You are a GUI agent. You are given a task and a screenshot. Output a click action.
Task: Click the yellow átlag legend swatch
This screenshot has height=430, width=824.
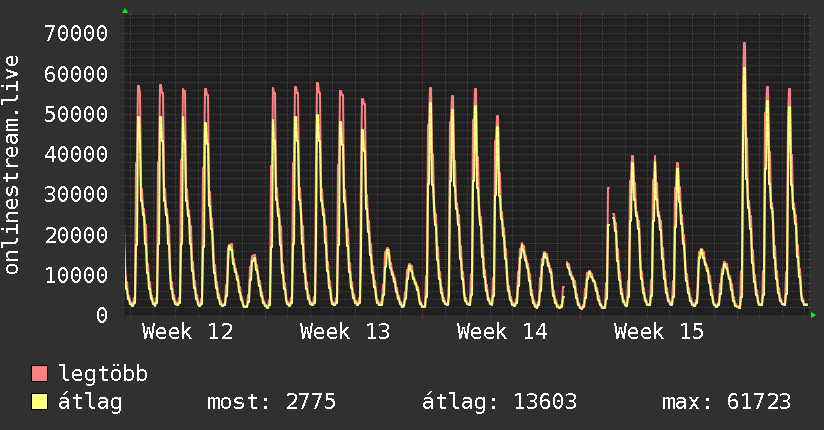point(39,402)
